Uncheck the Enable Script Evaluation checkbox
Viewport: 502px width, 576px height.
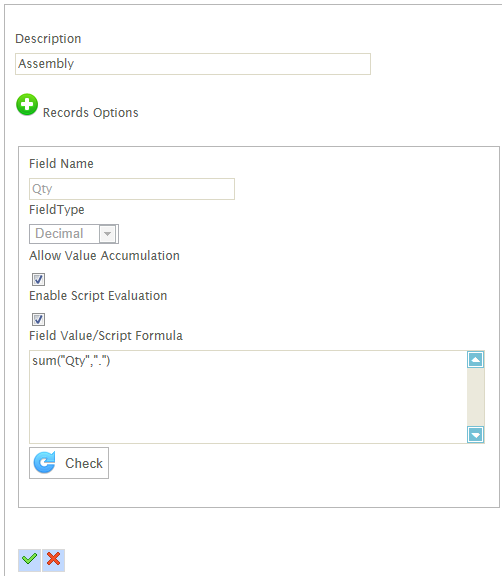tap(39, 319)
